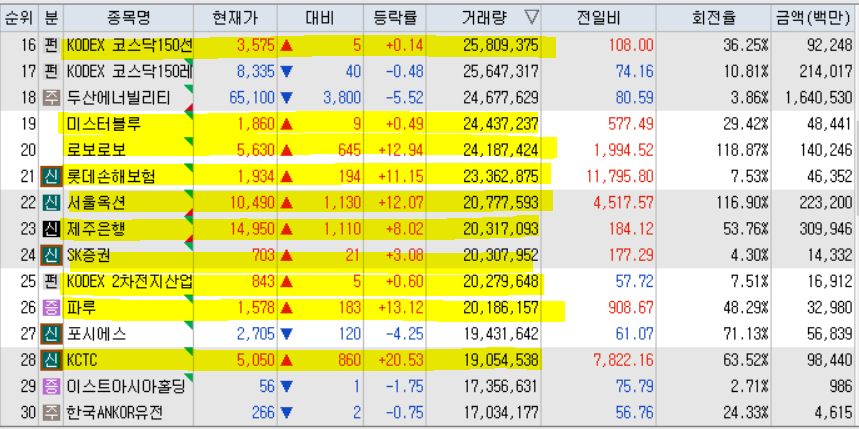Click the +20.53 change rate cell
The height and width of the screenshot is (429, 859).
coord(400,361)
